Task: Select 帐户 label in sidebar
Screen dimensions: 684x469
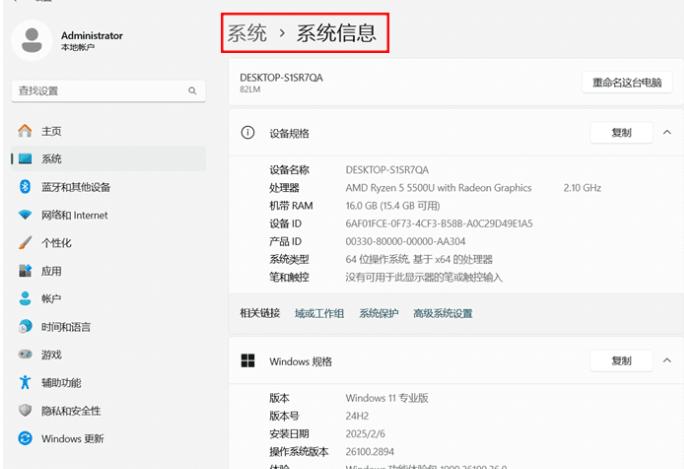Action: pos(51,299)
